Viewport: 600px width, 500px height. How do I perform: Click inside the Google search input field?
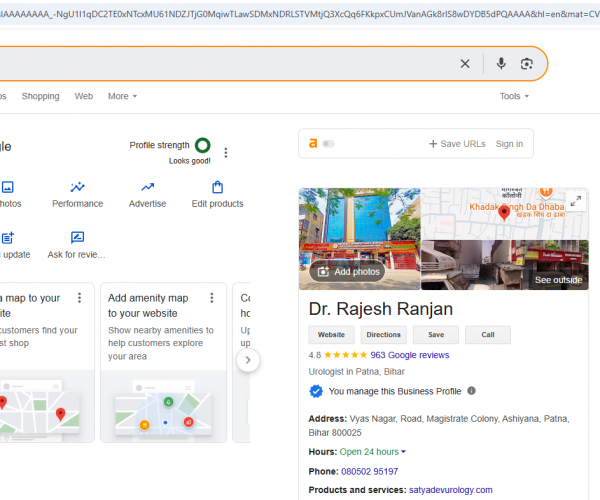tap(226, 64)
